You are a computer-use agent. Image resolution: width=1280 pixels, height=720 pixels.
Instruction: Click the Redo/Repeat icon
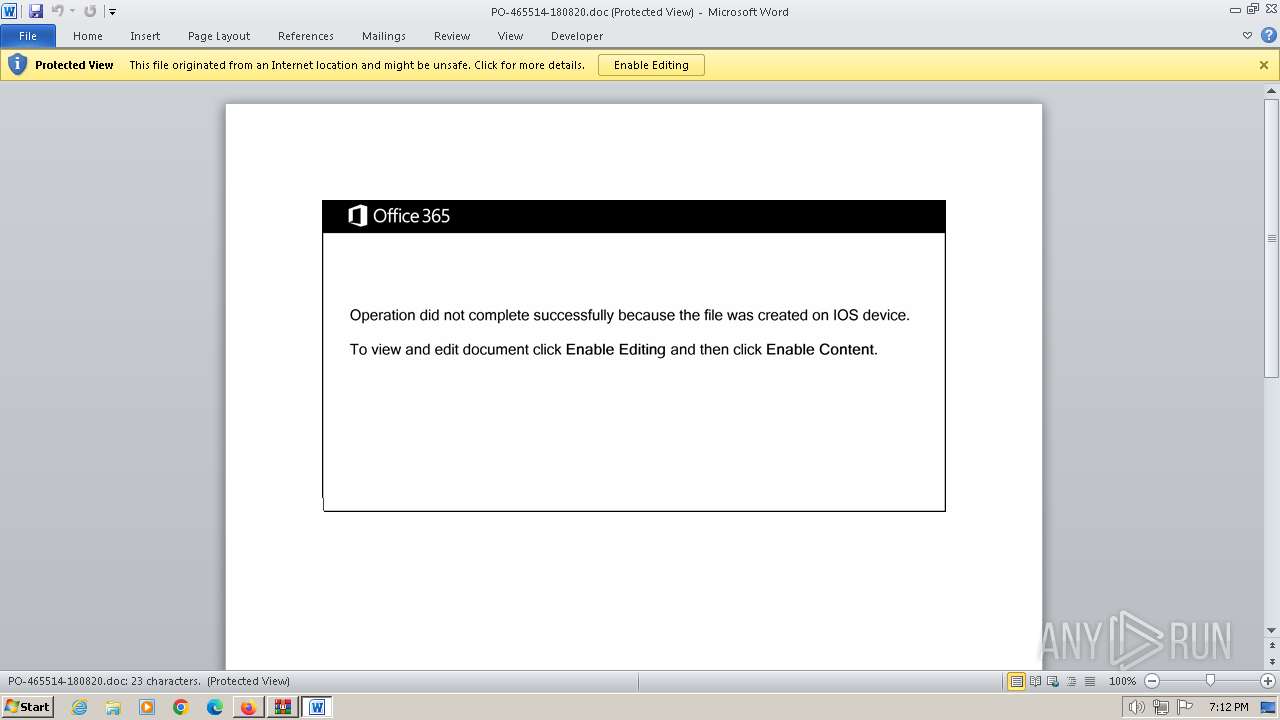[x=90, y=11]
